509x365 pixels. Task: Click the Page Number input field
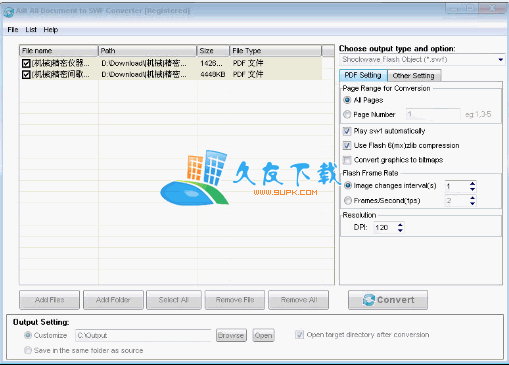coord(433,114)
